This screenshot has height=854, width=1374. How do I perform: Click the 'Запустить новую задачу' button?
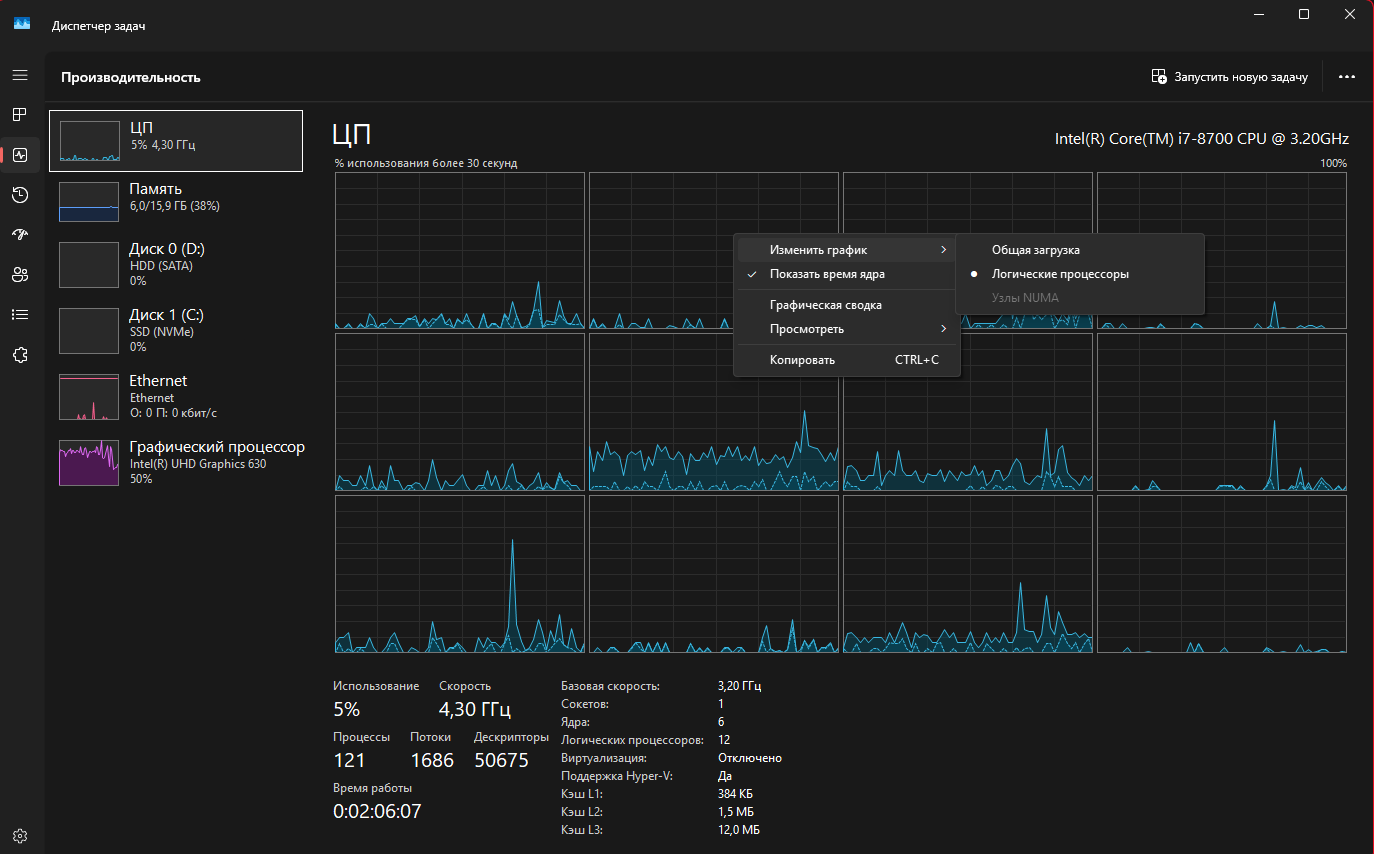tap(1230, 77)
